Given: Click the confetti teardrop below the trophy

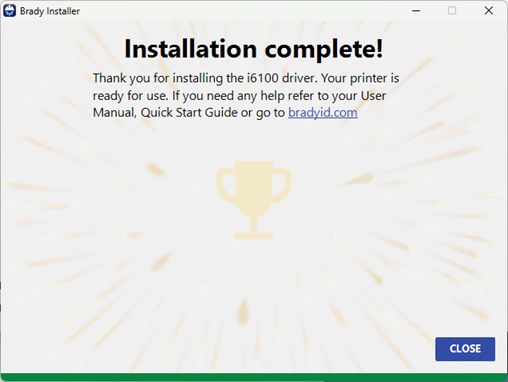Looking at the screenshot, I should 243,311.
